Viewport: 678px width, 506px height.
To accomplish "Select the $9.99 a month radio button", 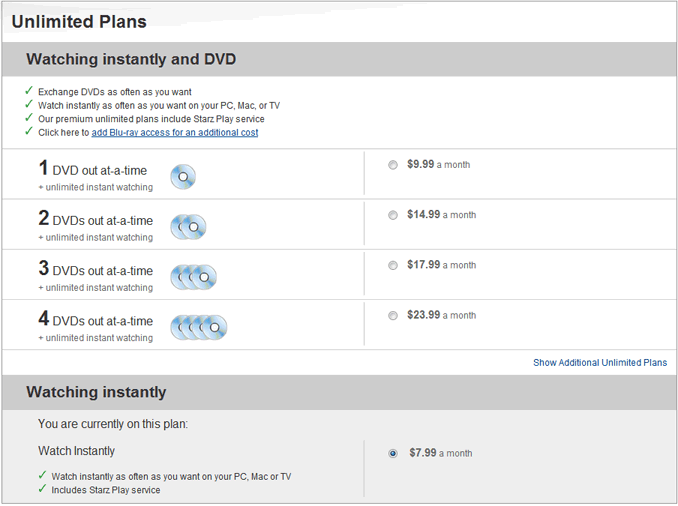I will (393, 165).
